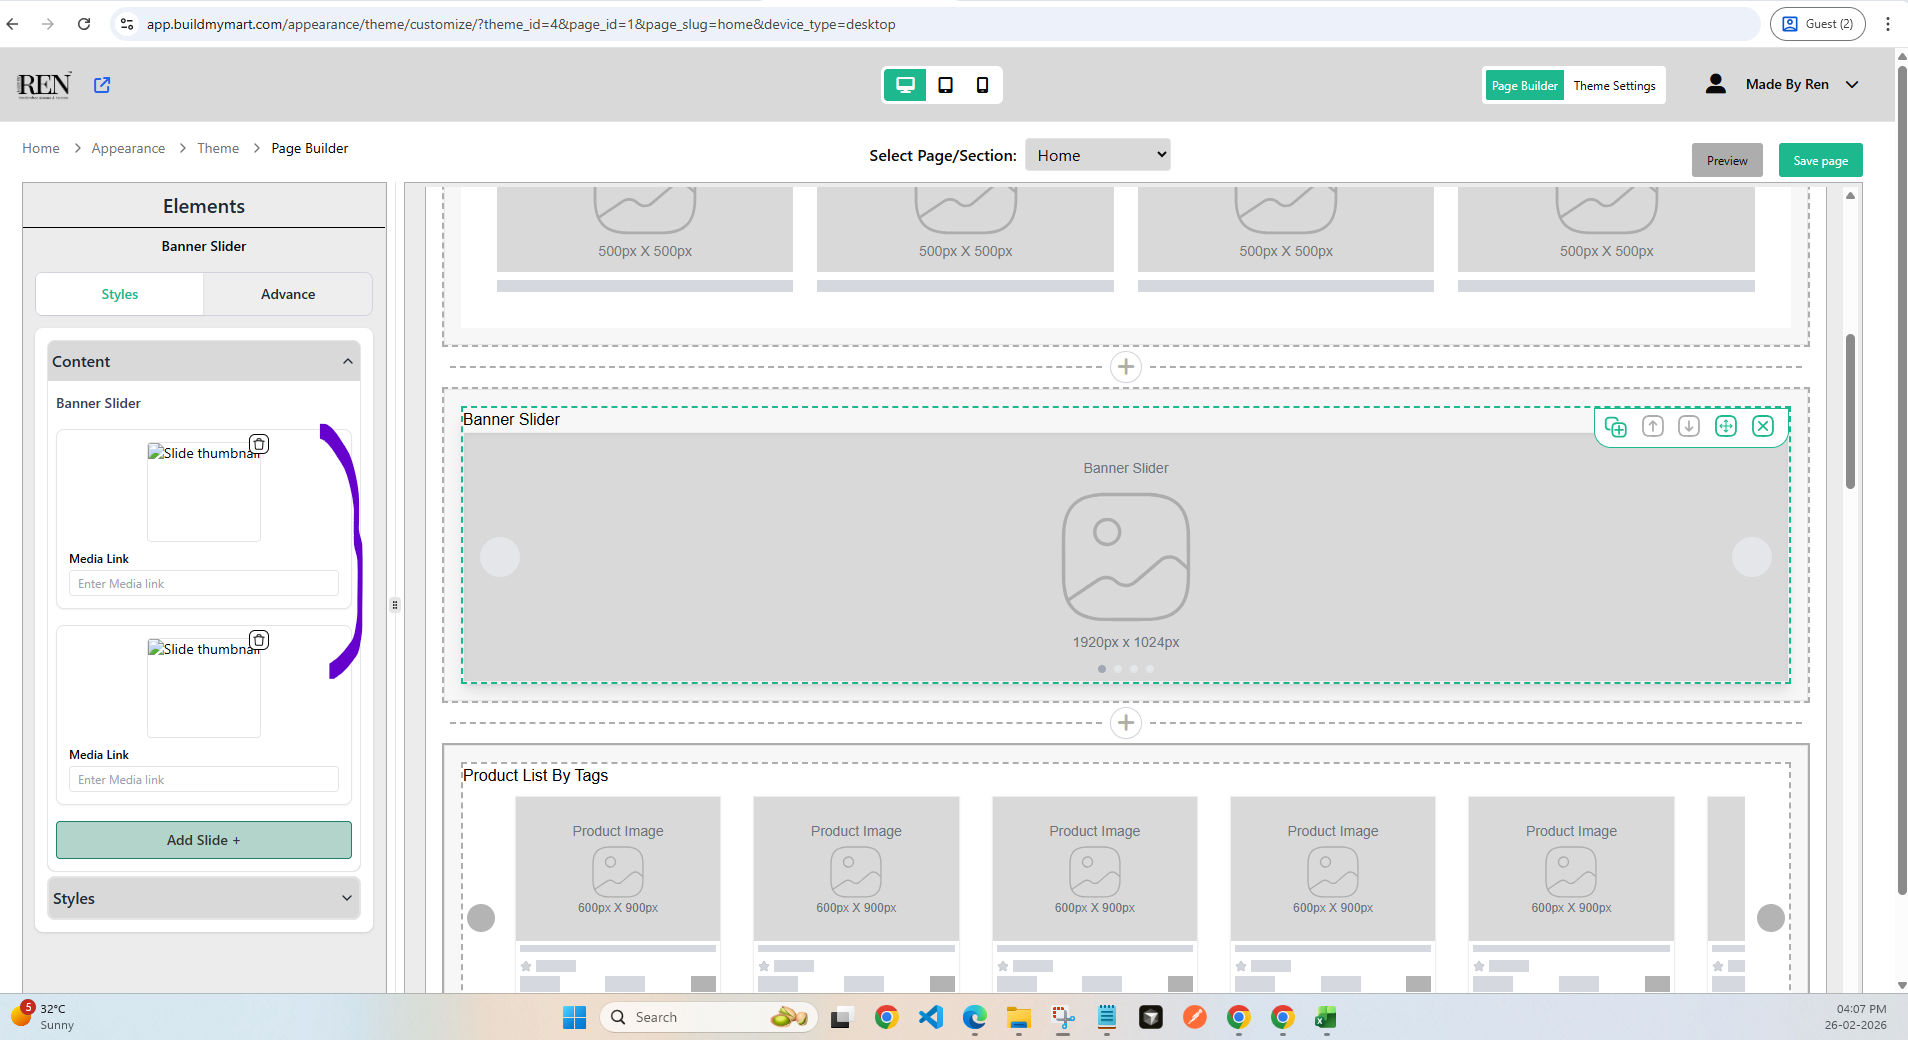Open Excel from taskbar
1908x1040 pixels.
tap(1326, 1017)
